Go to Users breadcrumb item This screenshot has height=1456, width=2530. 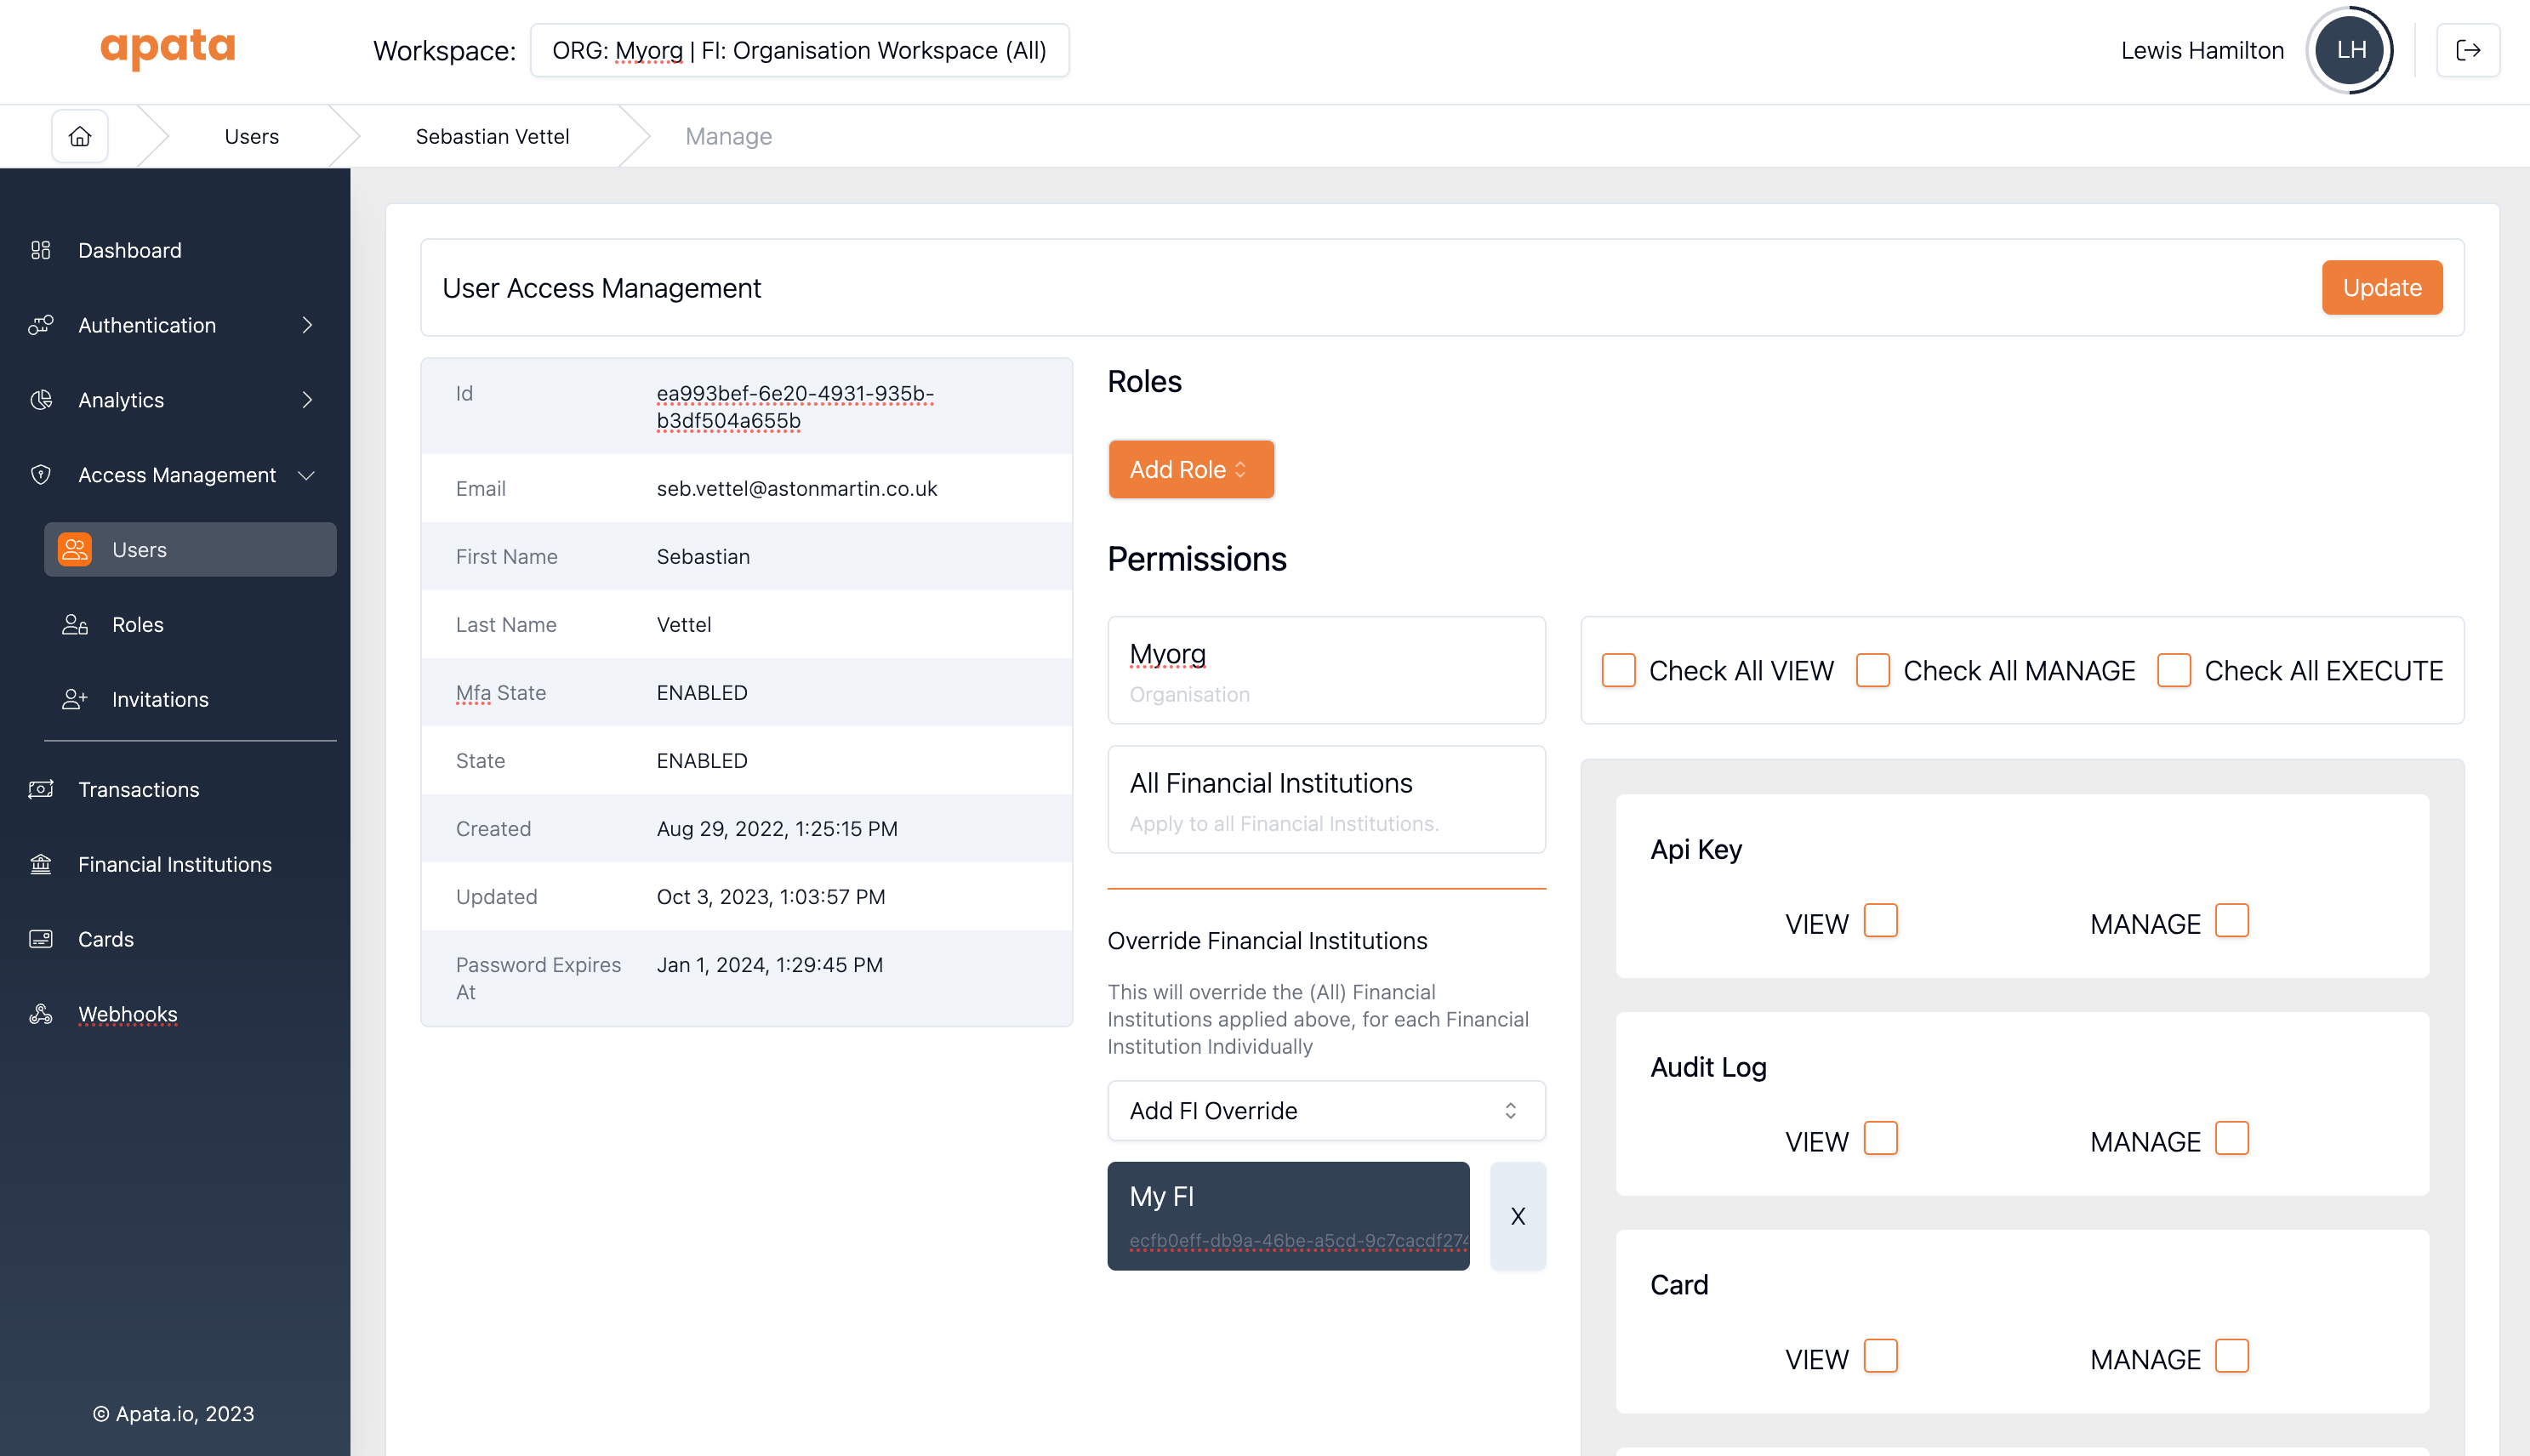(251, 136)
